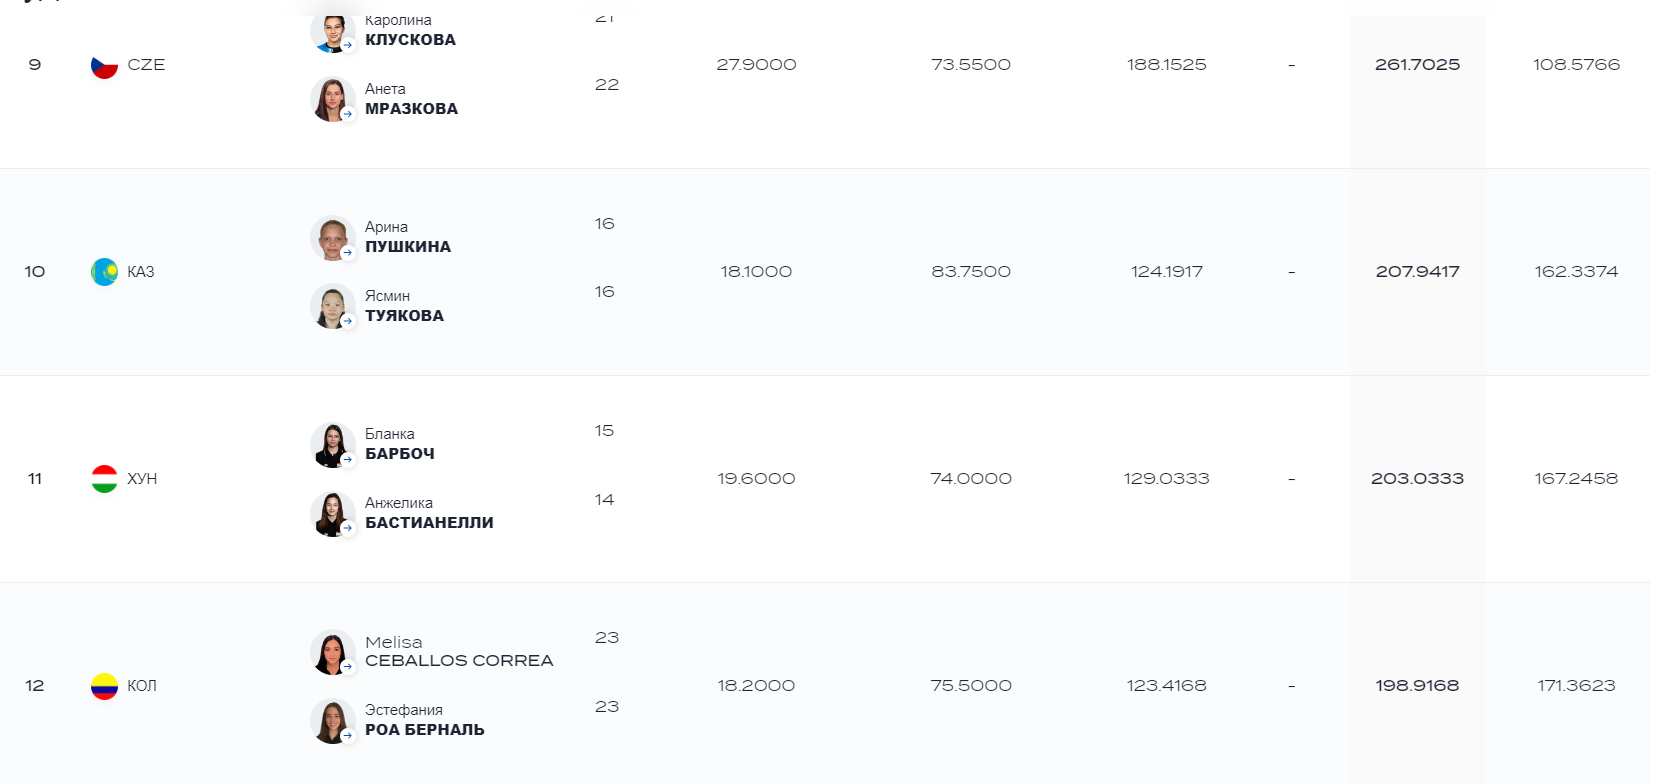This screenshot has height=784, width=1677.
Task: Open Анжелика Бастианелли profile photo
Action: click(332, 514)
